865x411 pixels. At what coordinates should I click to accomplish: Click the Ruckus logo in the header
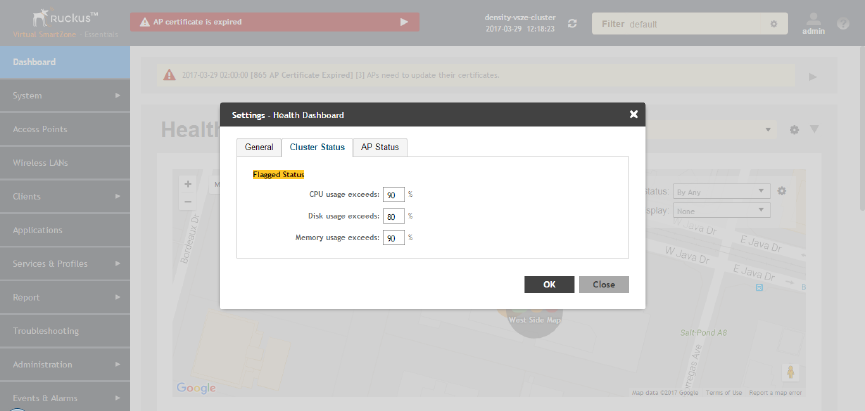click(65, 19)
